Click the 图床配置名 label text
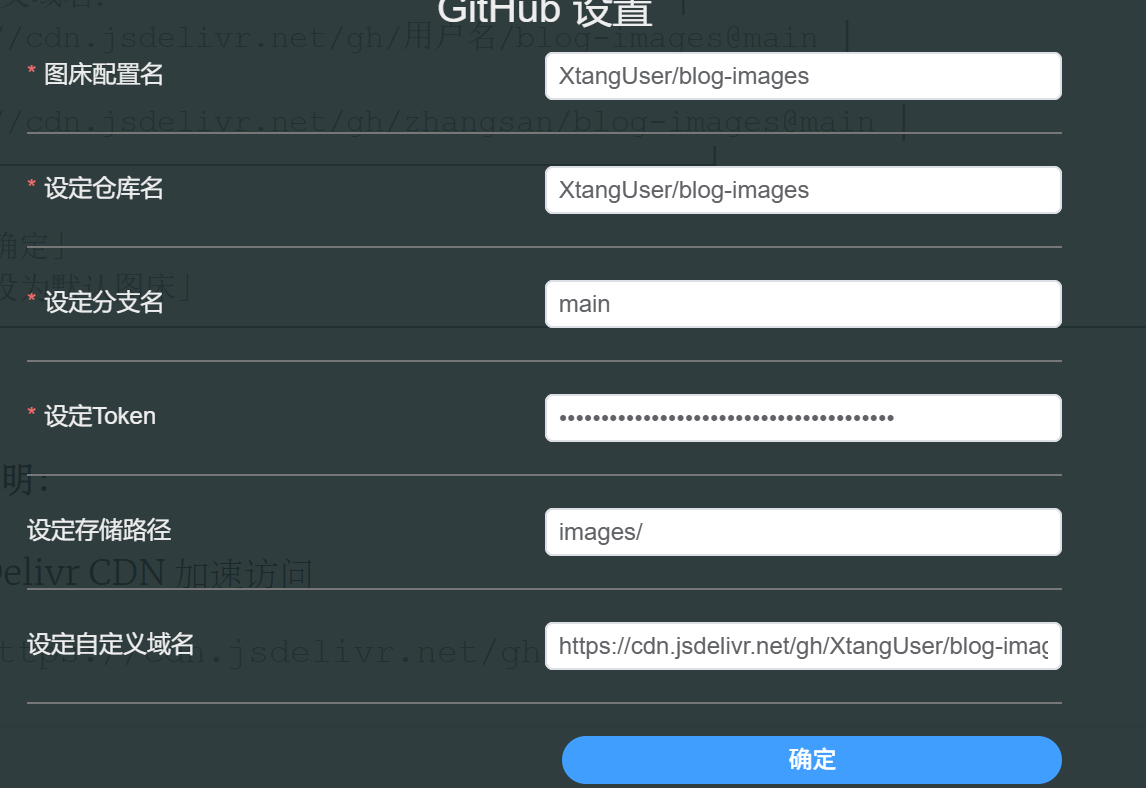 click(104, 75)
